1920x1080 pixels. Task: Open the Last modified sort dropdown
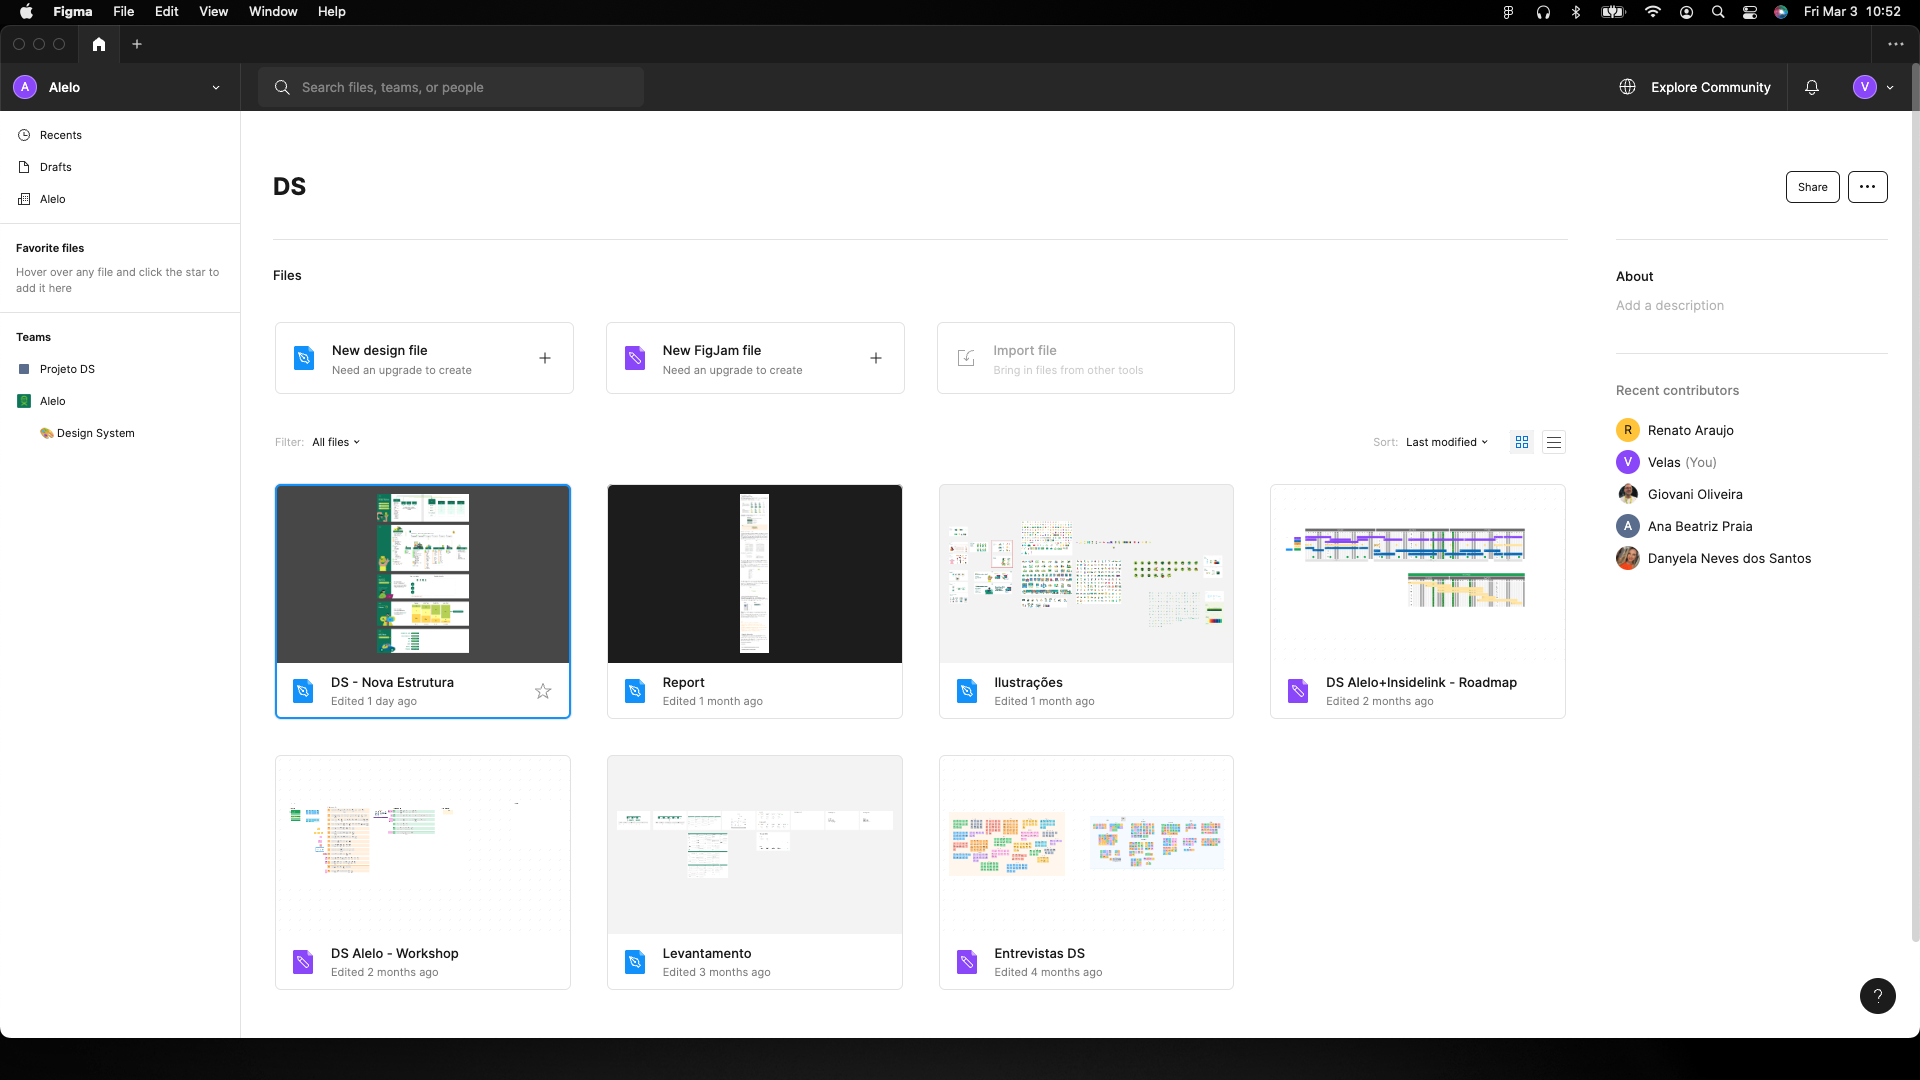coord(1446,442)
